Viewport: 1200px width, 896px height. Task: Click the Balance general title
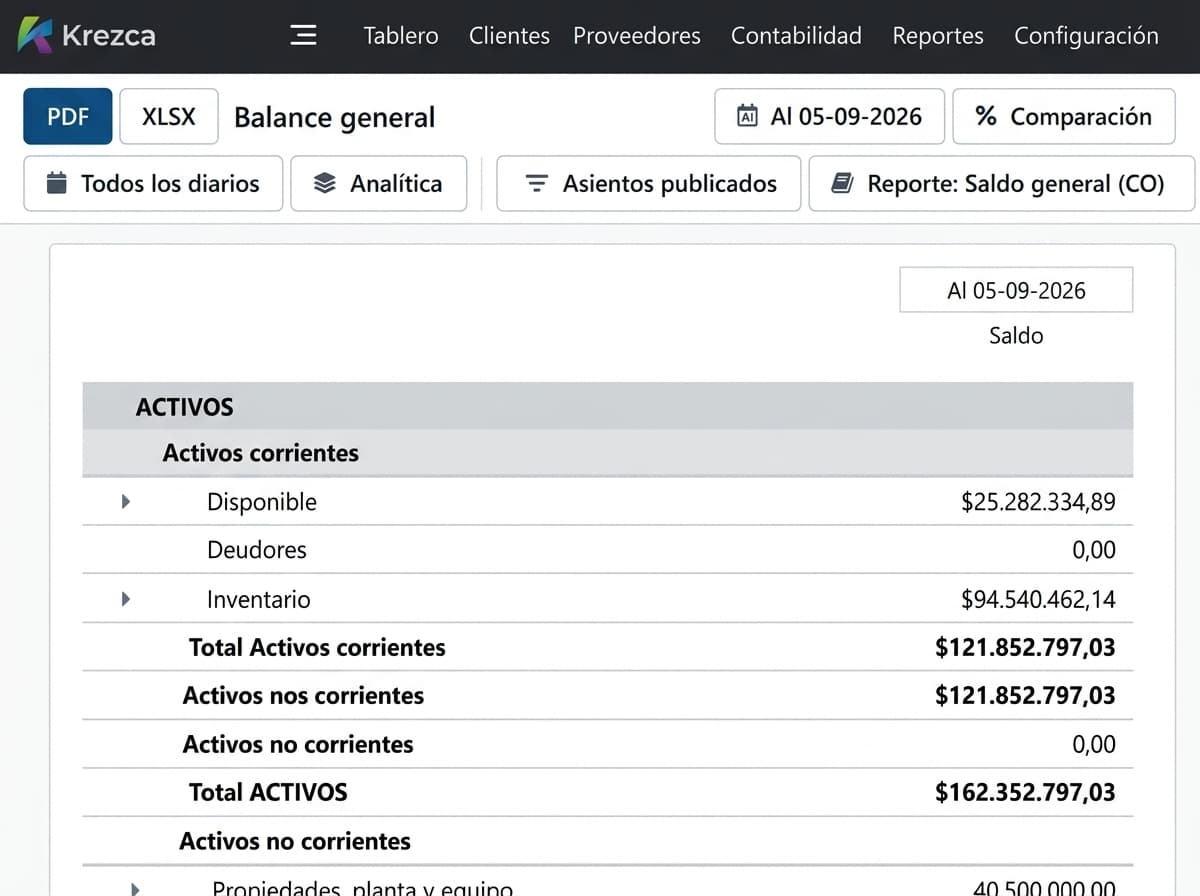pos(335,118)
